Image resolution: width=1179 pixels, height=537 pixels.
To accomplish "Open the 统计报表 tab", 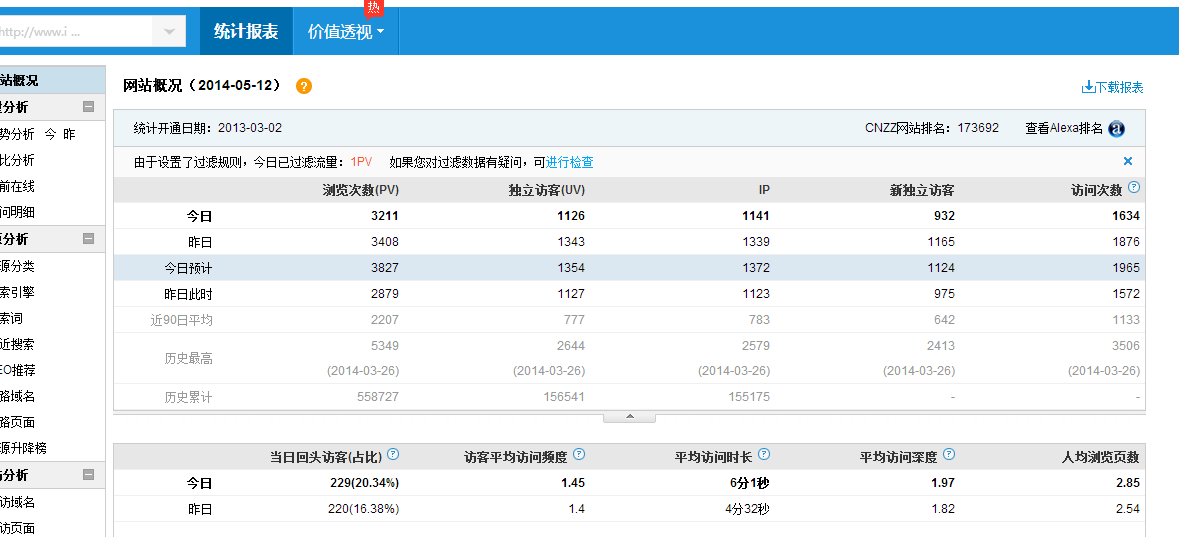I will tap(246, 31).
